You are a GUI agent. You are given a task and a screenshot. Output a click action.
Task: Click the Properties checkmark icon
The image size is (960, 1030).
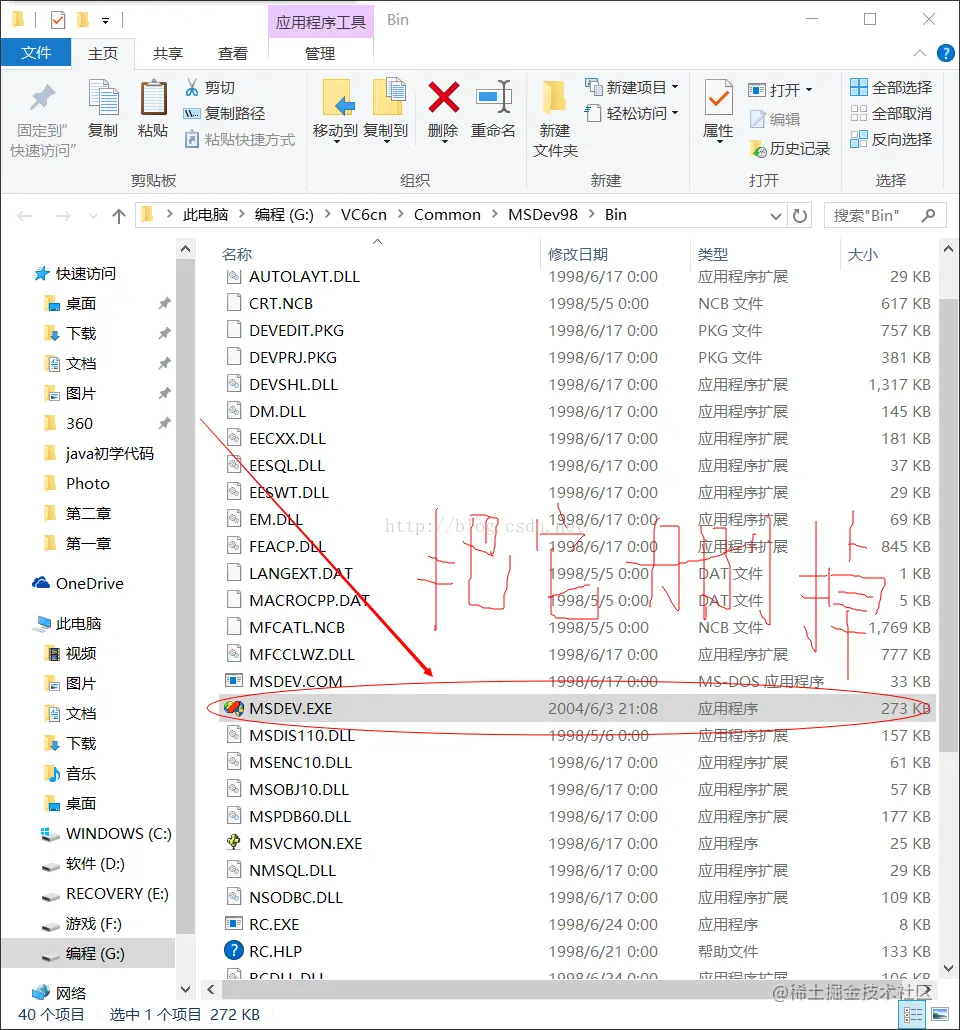tap(718, 99)
